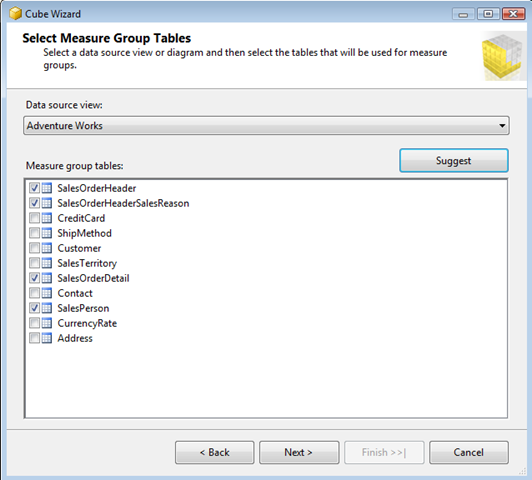Click the table icon beside CreditCard

pos(47,218)
